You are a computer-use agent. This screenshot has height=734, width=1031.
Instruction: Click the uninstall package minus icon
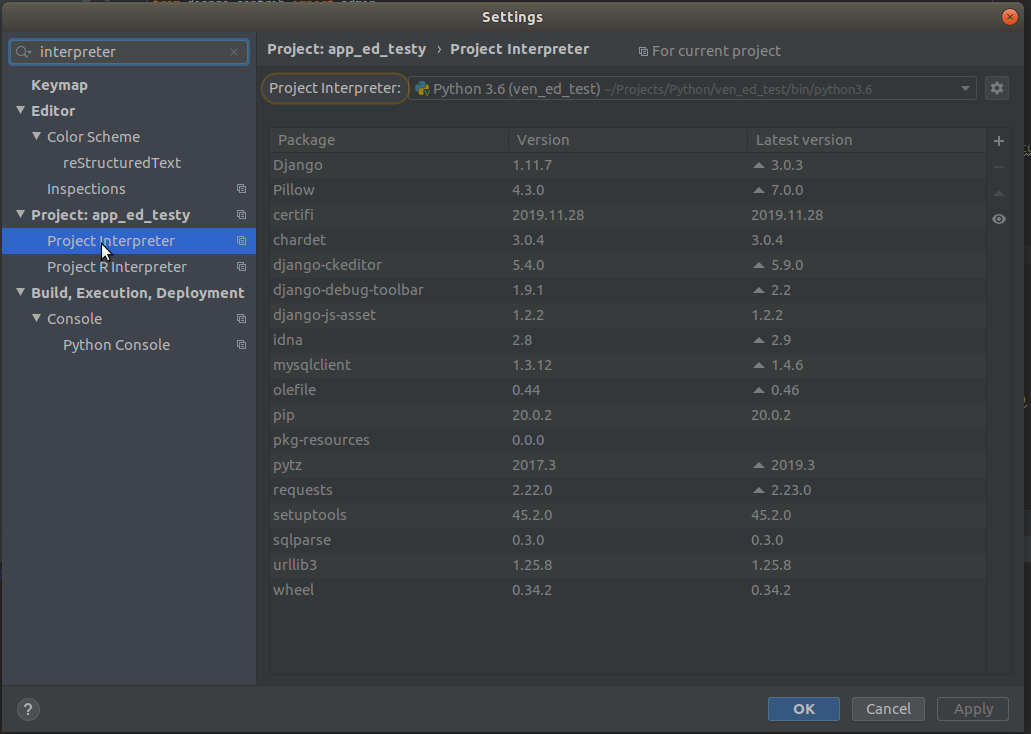(x=999, y=167)
